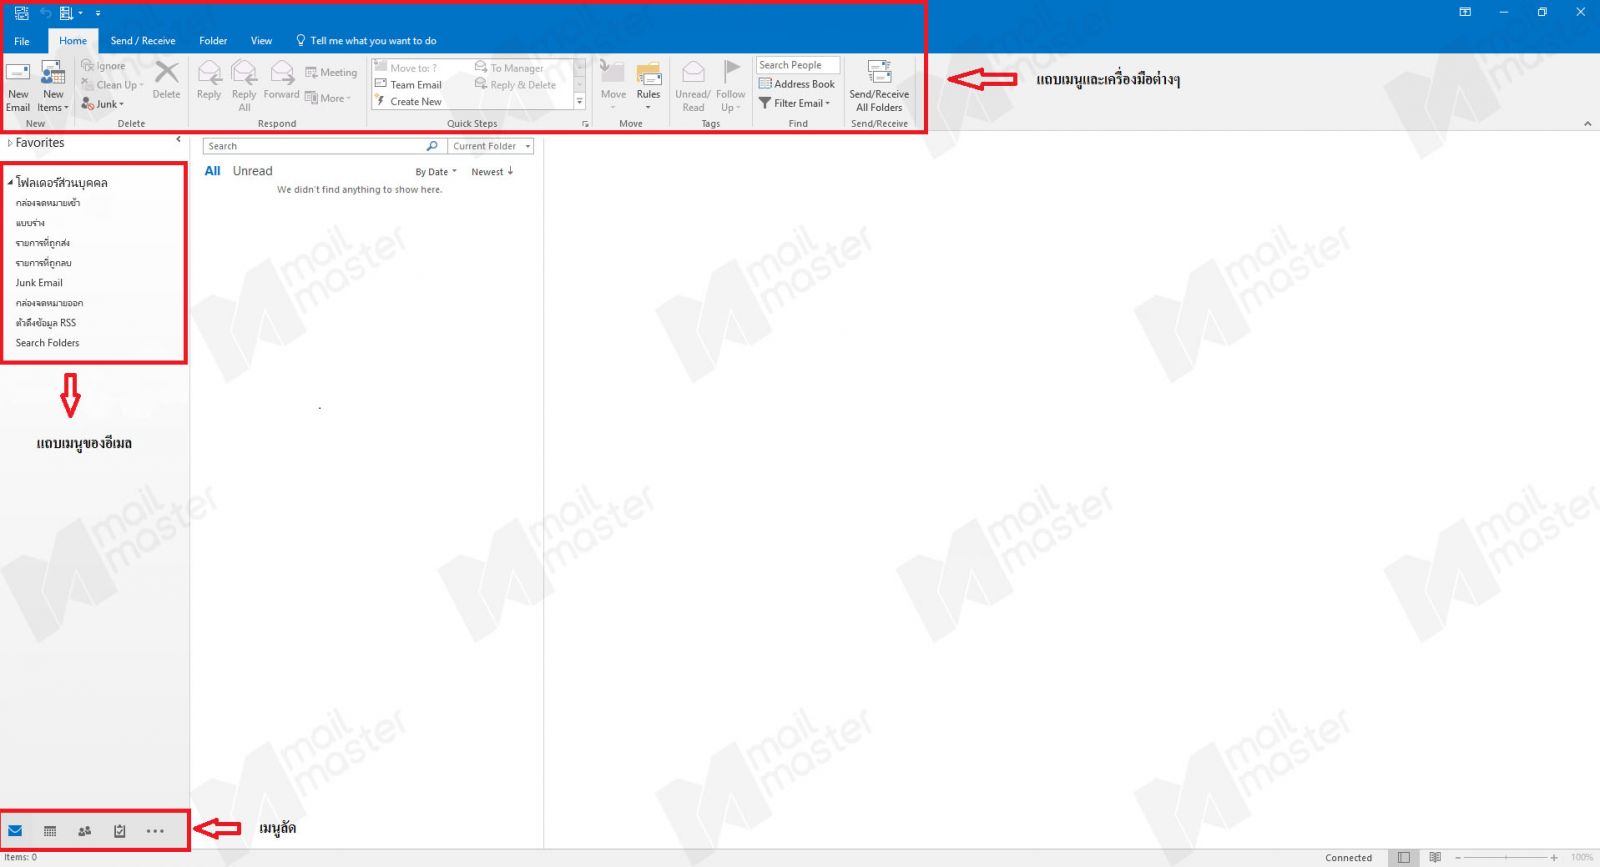Minimize the folder pane arrow
This screenshot has width=1600, height=867.
tap(178, 140)
